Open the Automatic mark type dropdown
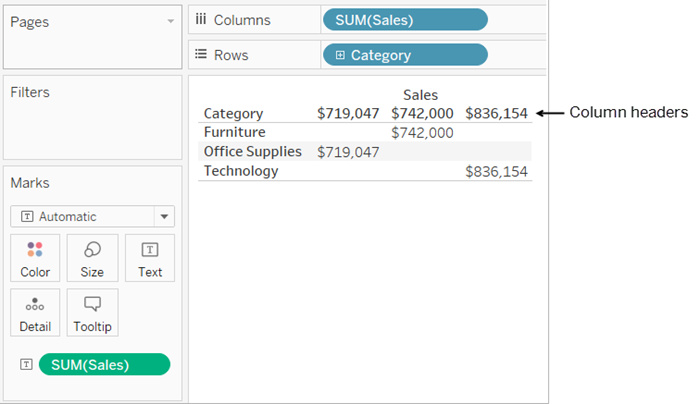The image size is (700, 404). pyautogui.click(x=163, y=216)
